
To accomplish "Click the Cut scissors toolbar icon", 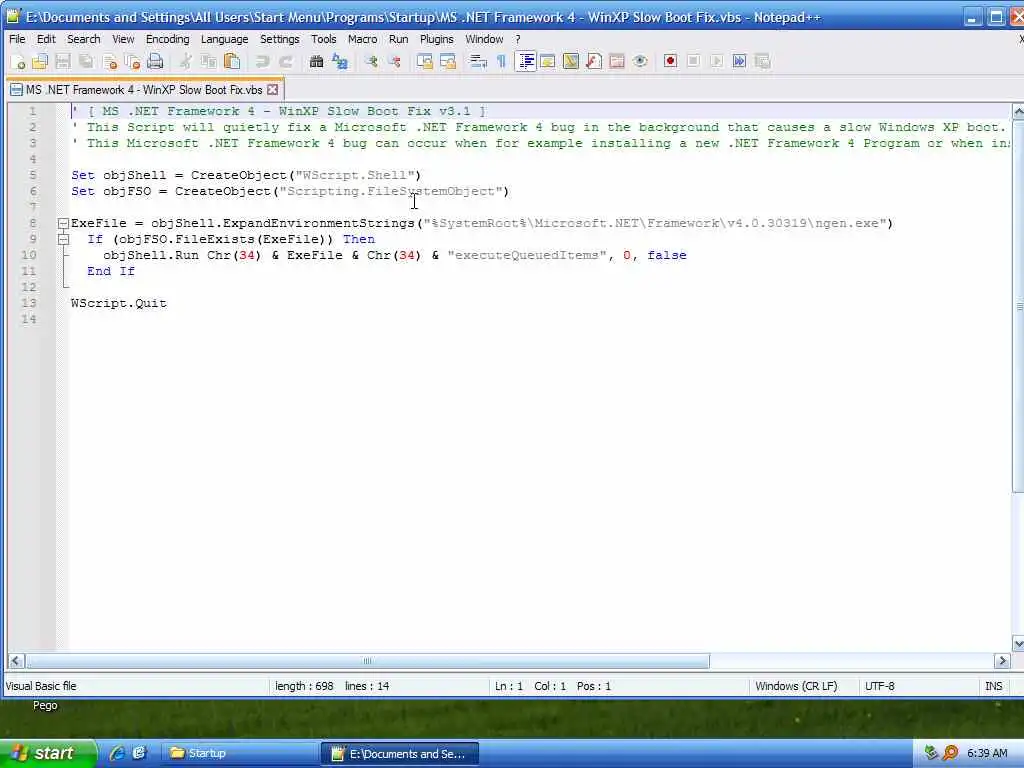I will coord(186,61).
